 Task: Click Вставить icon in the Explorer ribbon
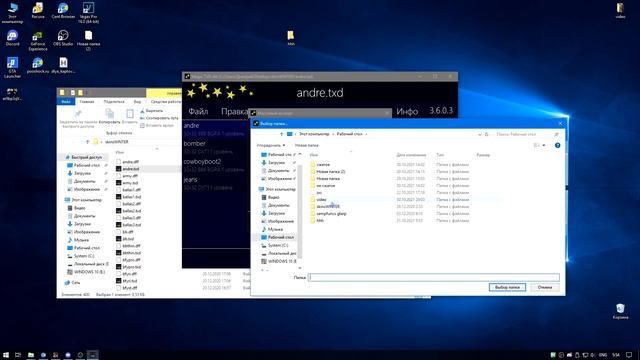pyautogui.click(x=130, y=116)
